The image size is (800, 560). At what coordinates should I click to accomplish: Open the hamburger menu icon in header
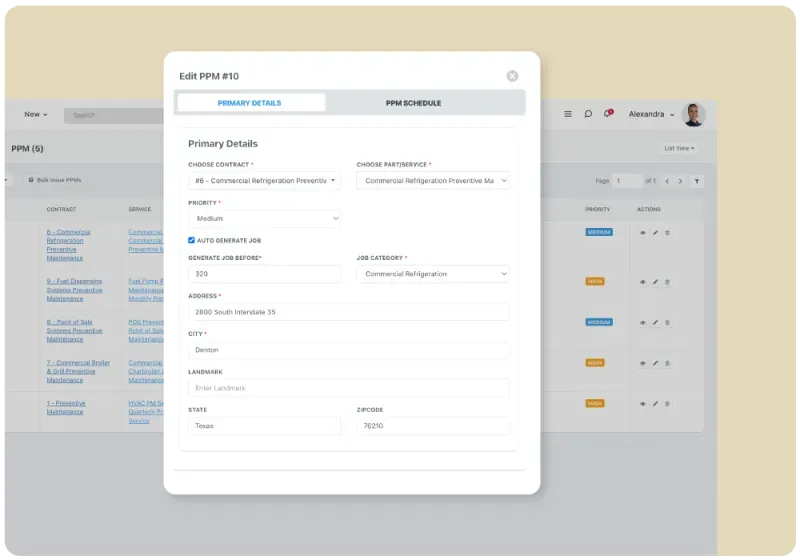pyautogui.click(x=568, y=114)
